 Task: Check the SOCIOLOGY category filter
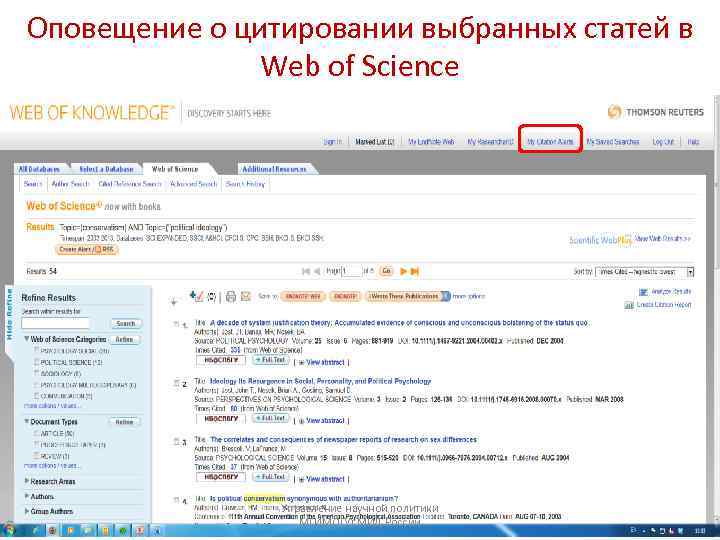click(x=36, y=373)
